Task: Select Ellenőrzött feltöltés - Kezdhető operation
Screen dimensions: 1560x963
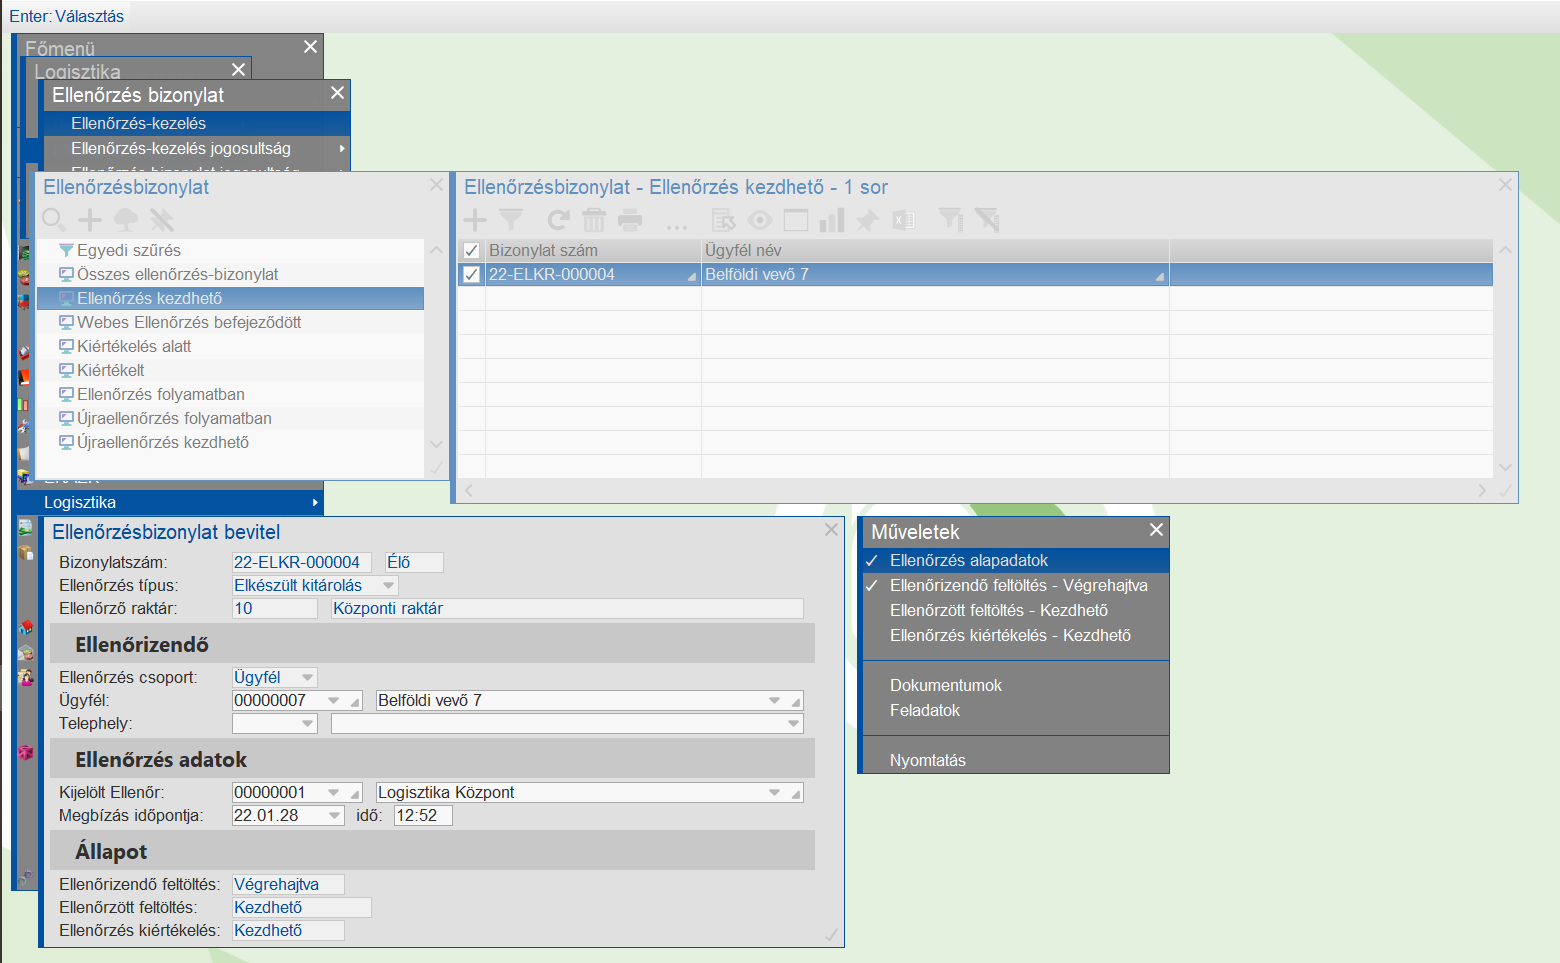Action: (x=1016, y=610)
